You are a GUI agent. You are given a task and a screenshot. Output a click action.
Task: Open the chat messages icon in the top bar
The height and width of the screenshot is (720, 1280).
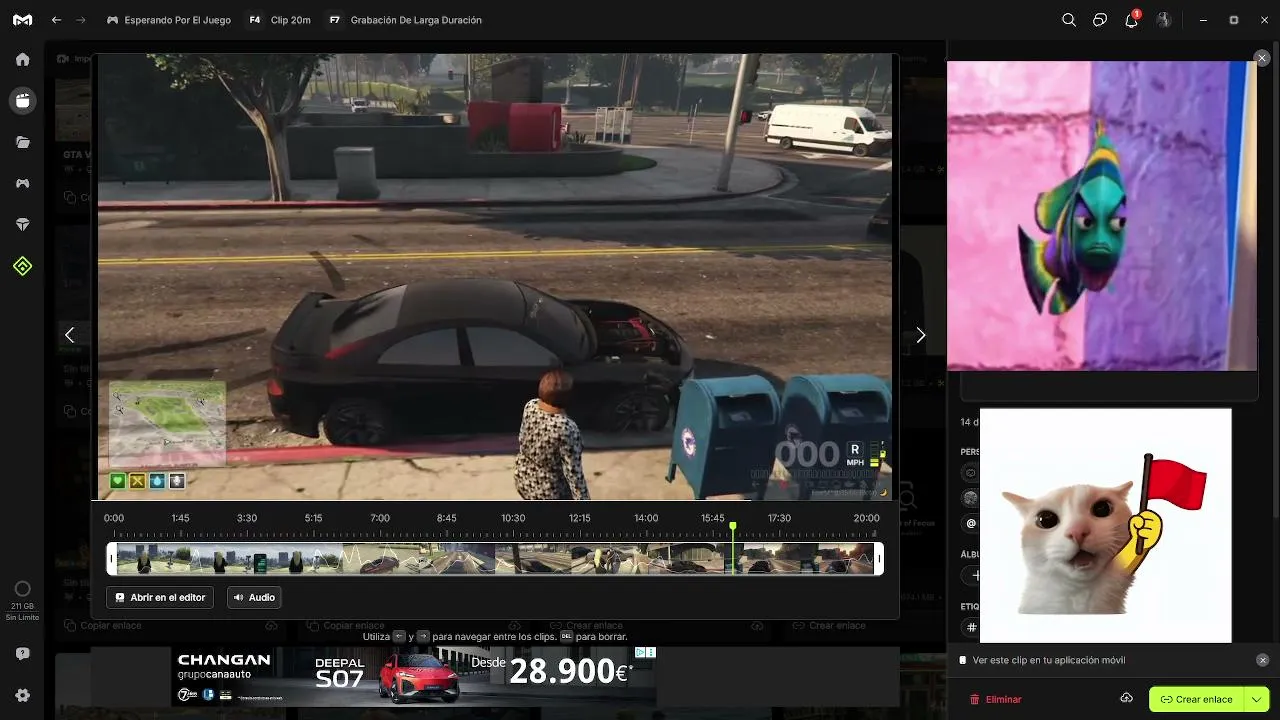coord(1100,20)
